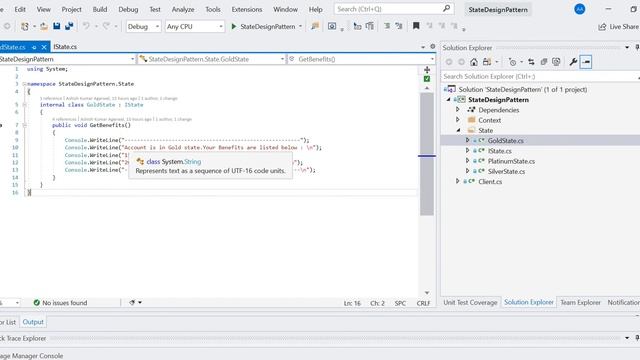Collapse the GoldState class outline on line 5
Screen dimensions: 640x360
(x=24, y=105)
